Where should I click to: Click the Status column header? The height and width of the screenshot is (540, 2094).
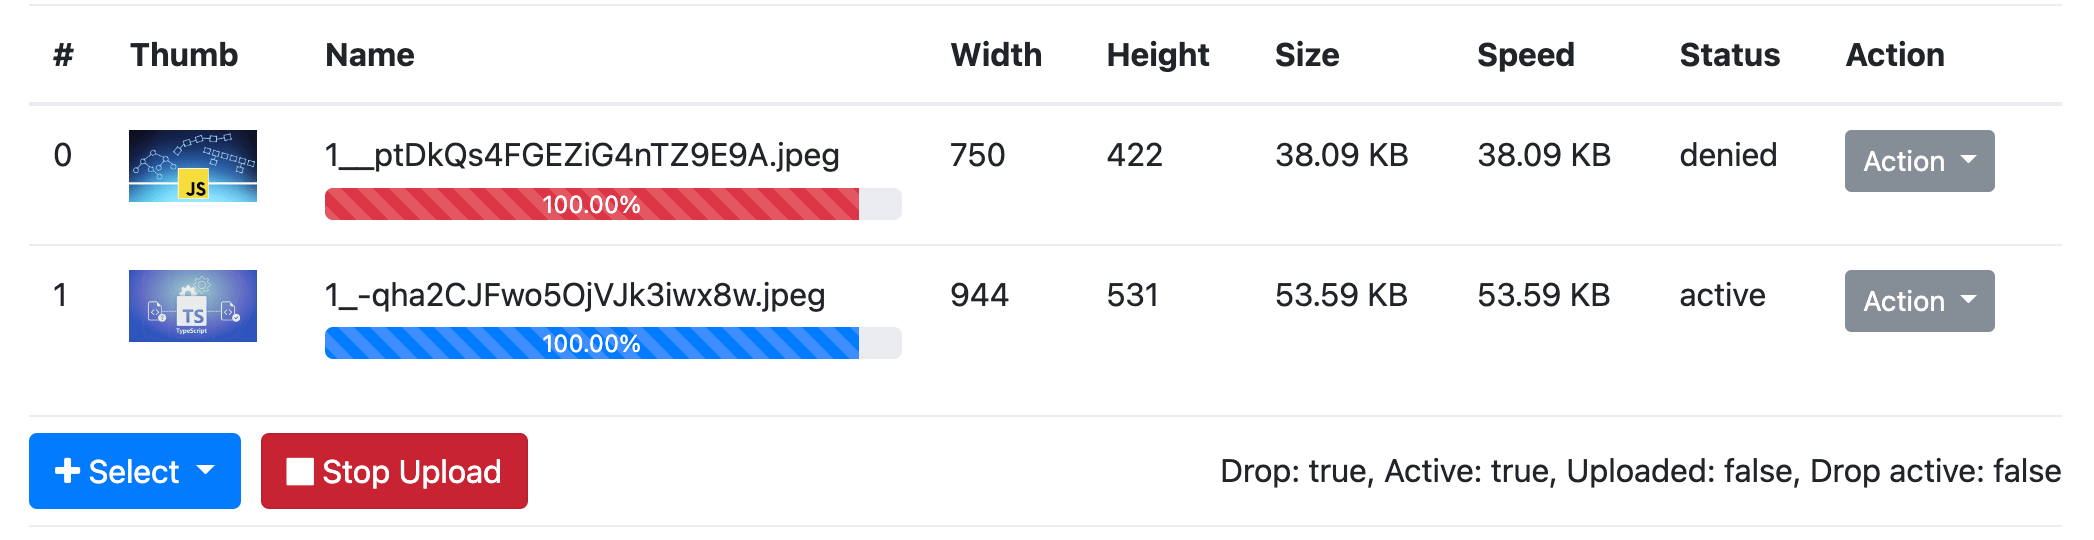(x=1729, y=55)
